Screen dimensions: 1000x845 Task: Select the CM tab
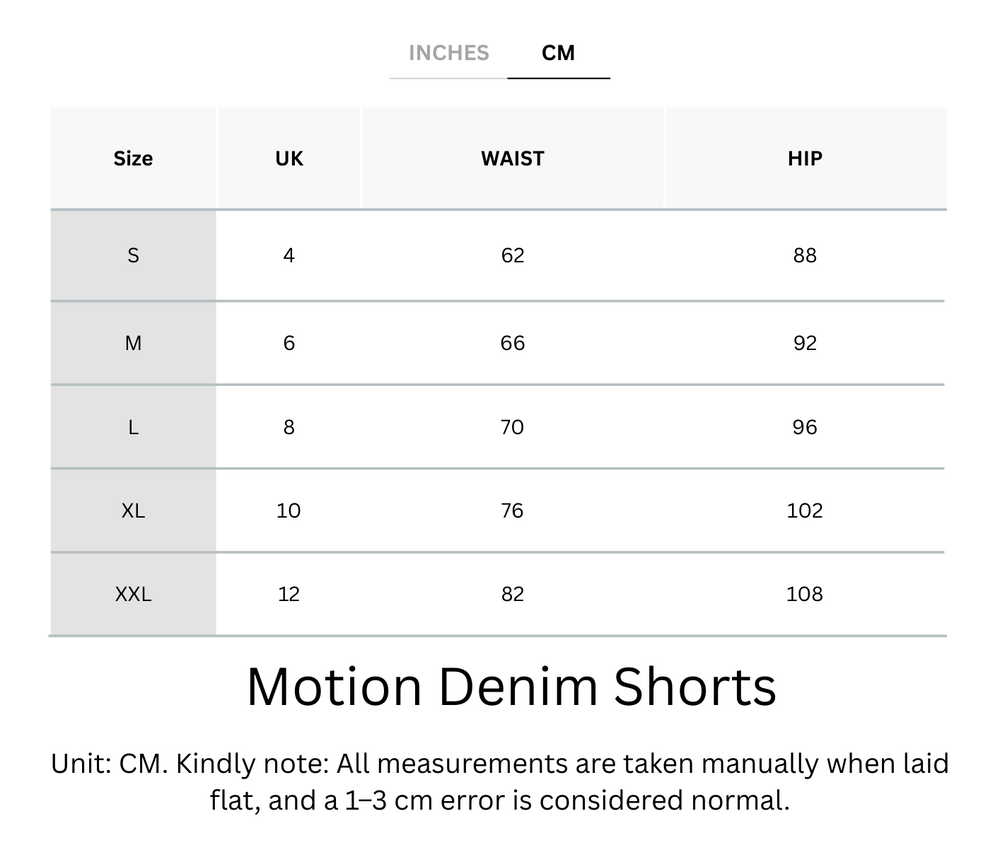click(559, 53)
